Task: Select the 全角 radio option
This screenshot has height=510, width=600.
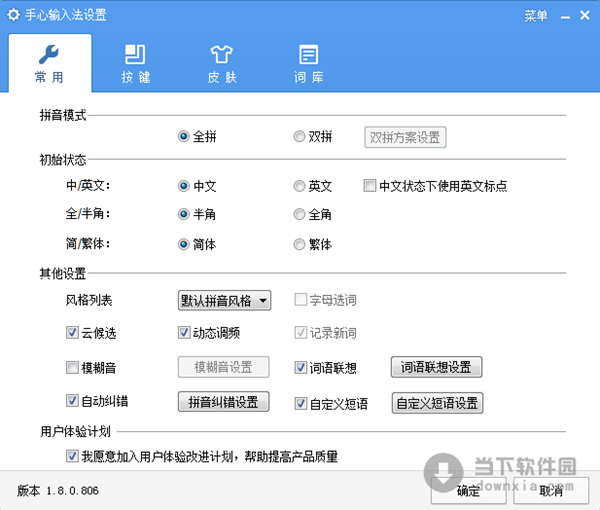Action: (x=299, y=214)
